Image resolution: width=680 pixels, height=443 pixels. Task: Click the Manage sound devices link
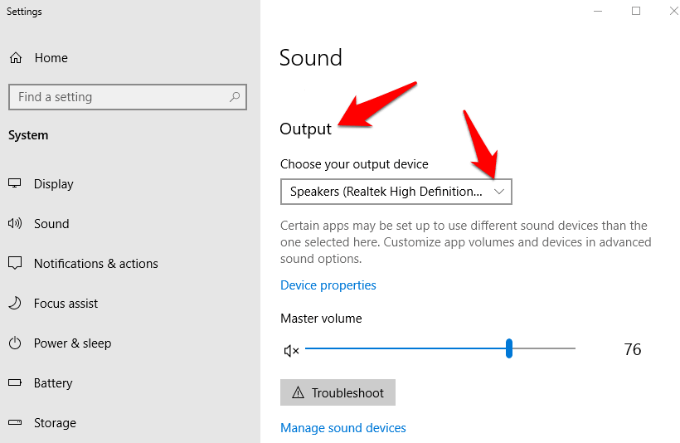coord(343,428)
